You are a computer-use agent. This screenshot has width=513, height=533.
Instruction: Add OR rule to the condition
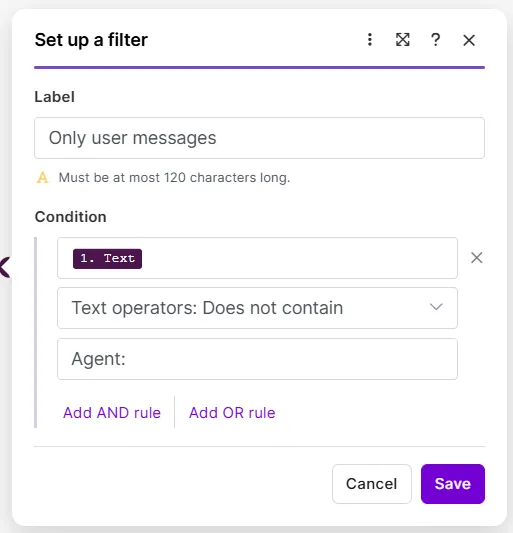[232, 413]
